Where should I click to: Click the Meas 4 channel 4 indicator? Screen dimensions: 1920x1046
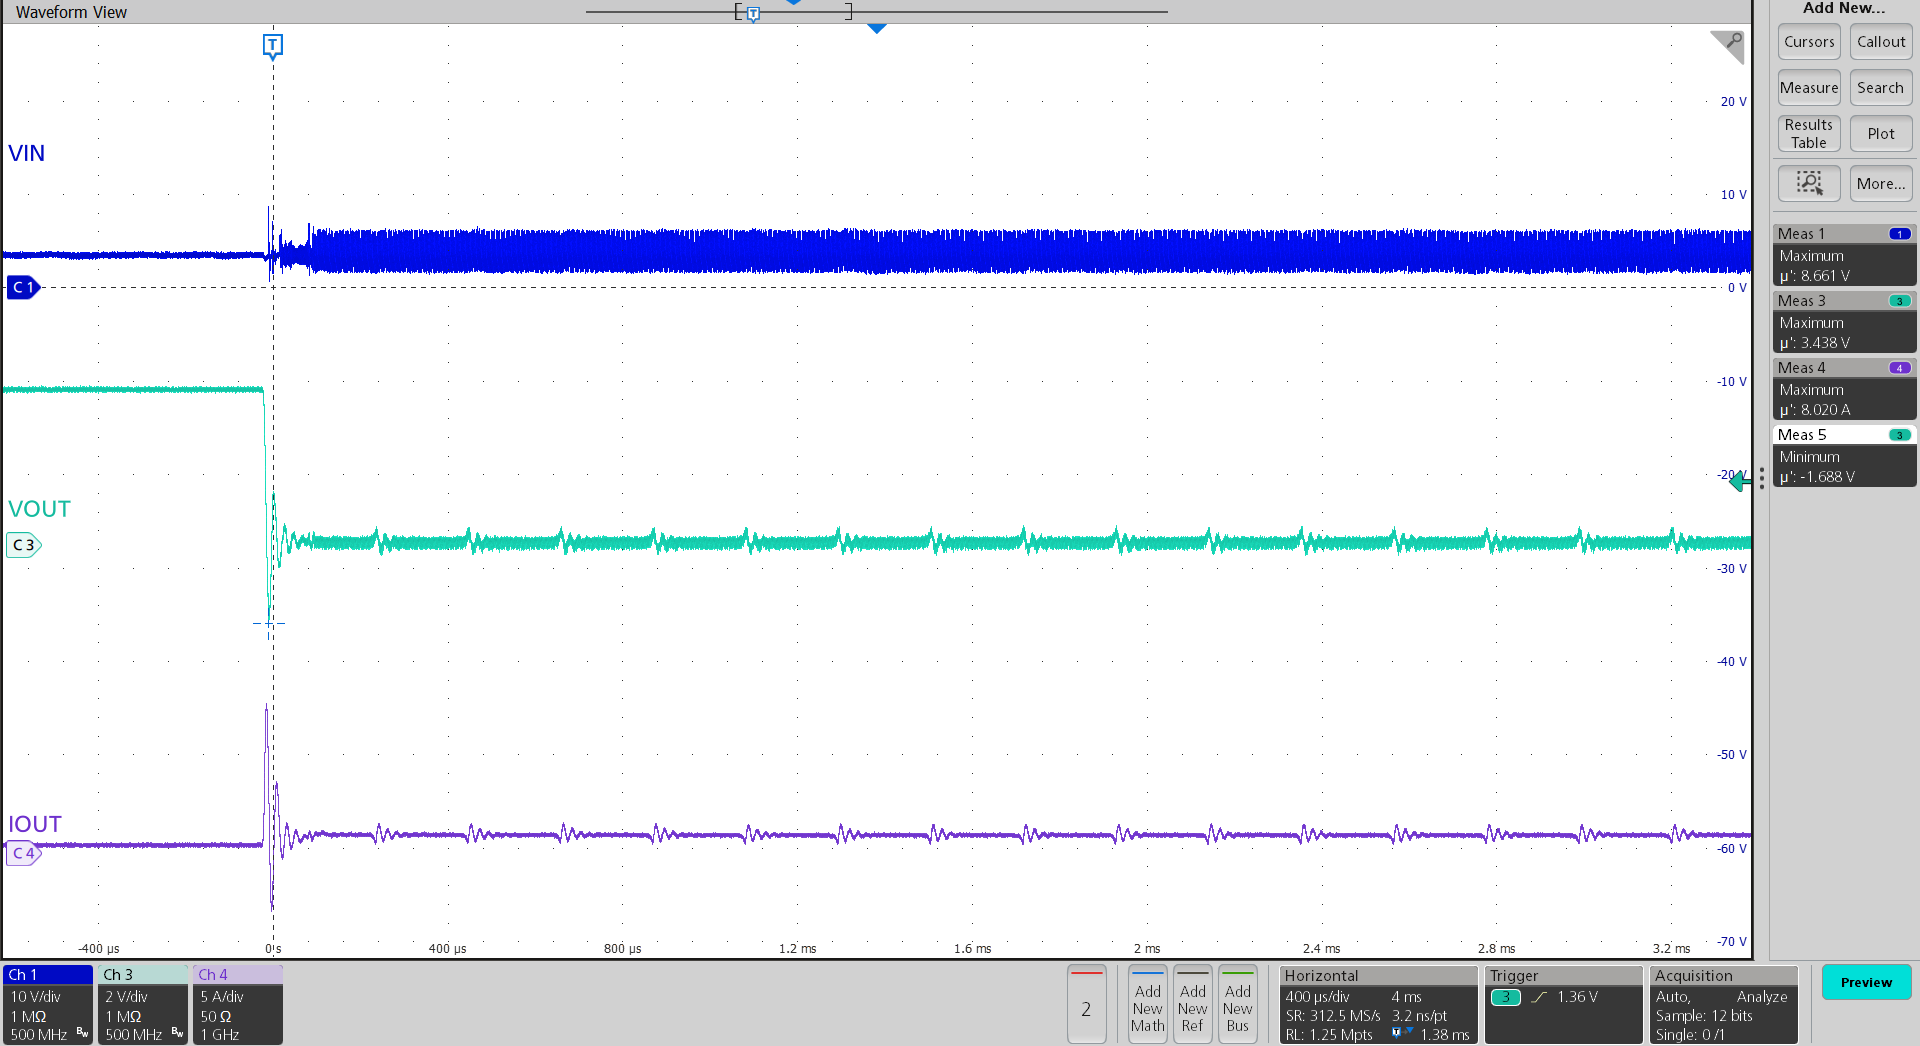1900,368
